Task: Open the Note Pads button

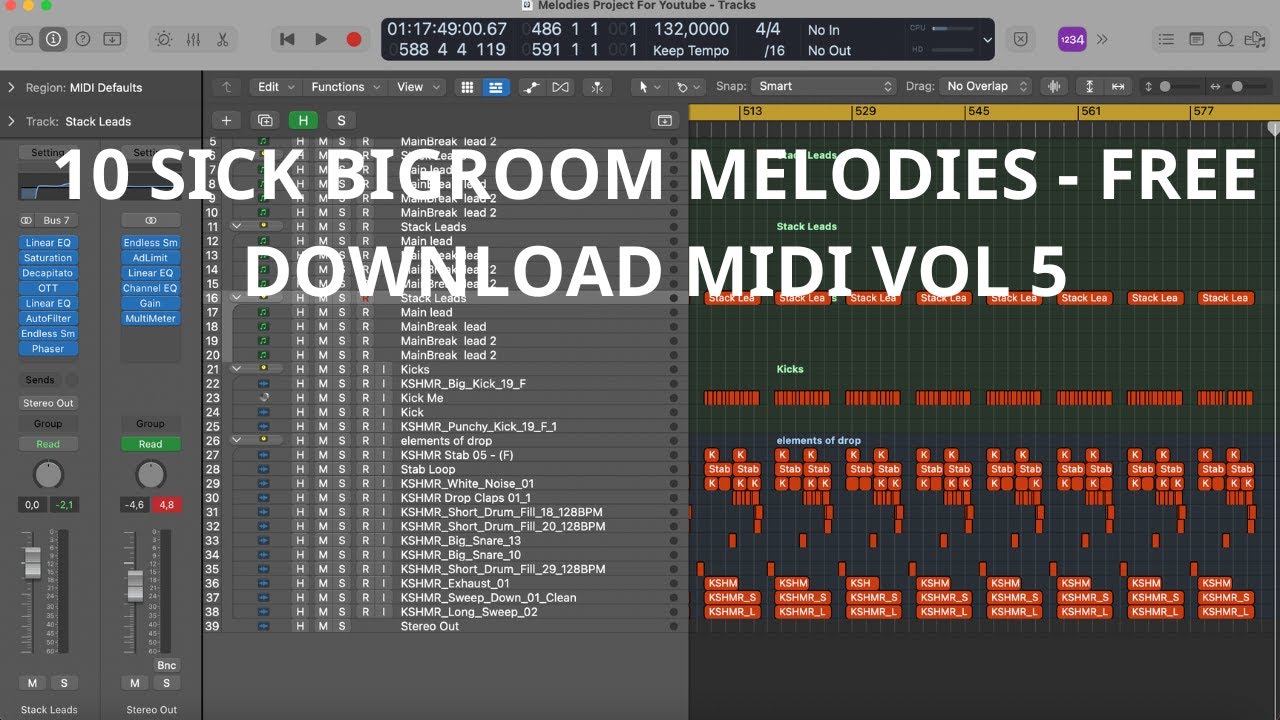Action: click(1196, 39)
